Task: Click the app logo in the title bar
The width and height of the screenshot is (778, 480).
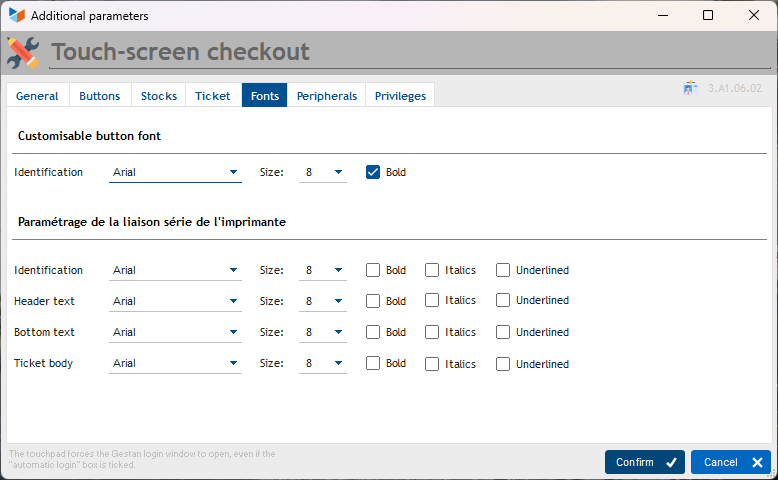Action: 16,16
